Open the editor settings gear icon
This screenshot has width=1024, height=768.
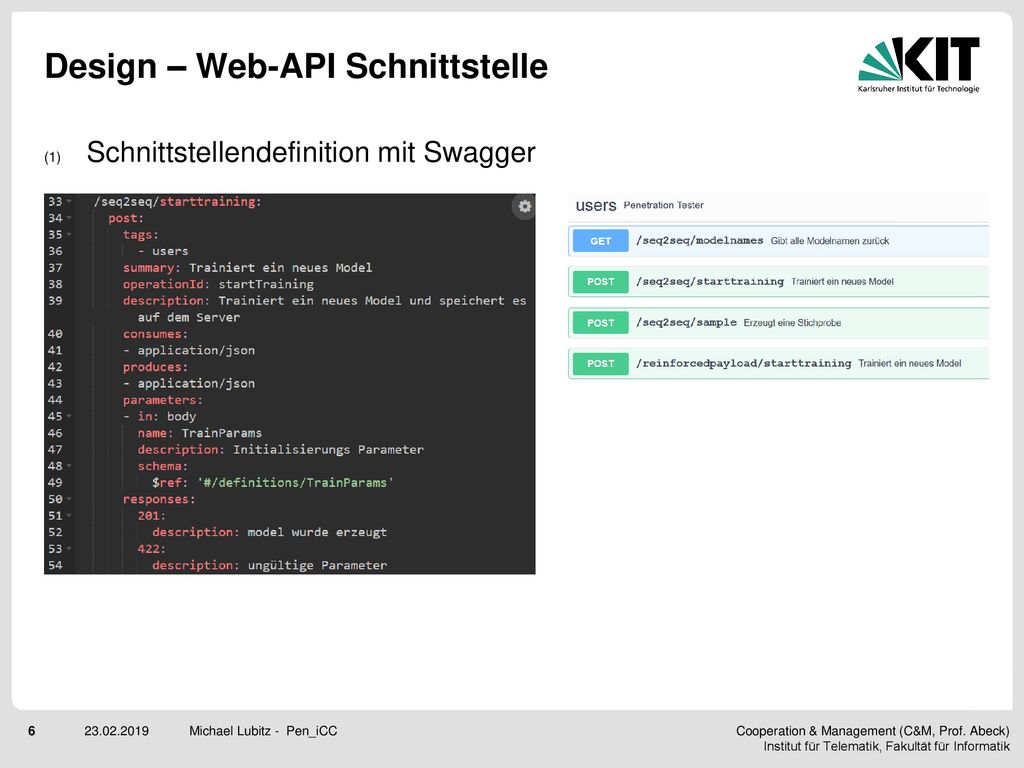[x=524, y=206]
